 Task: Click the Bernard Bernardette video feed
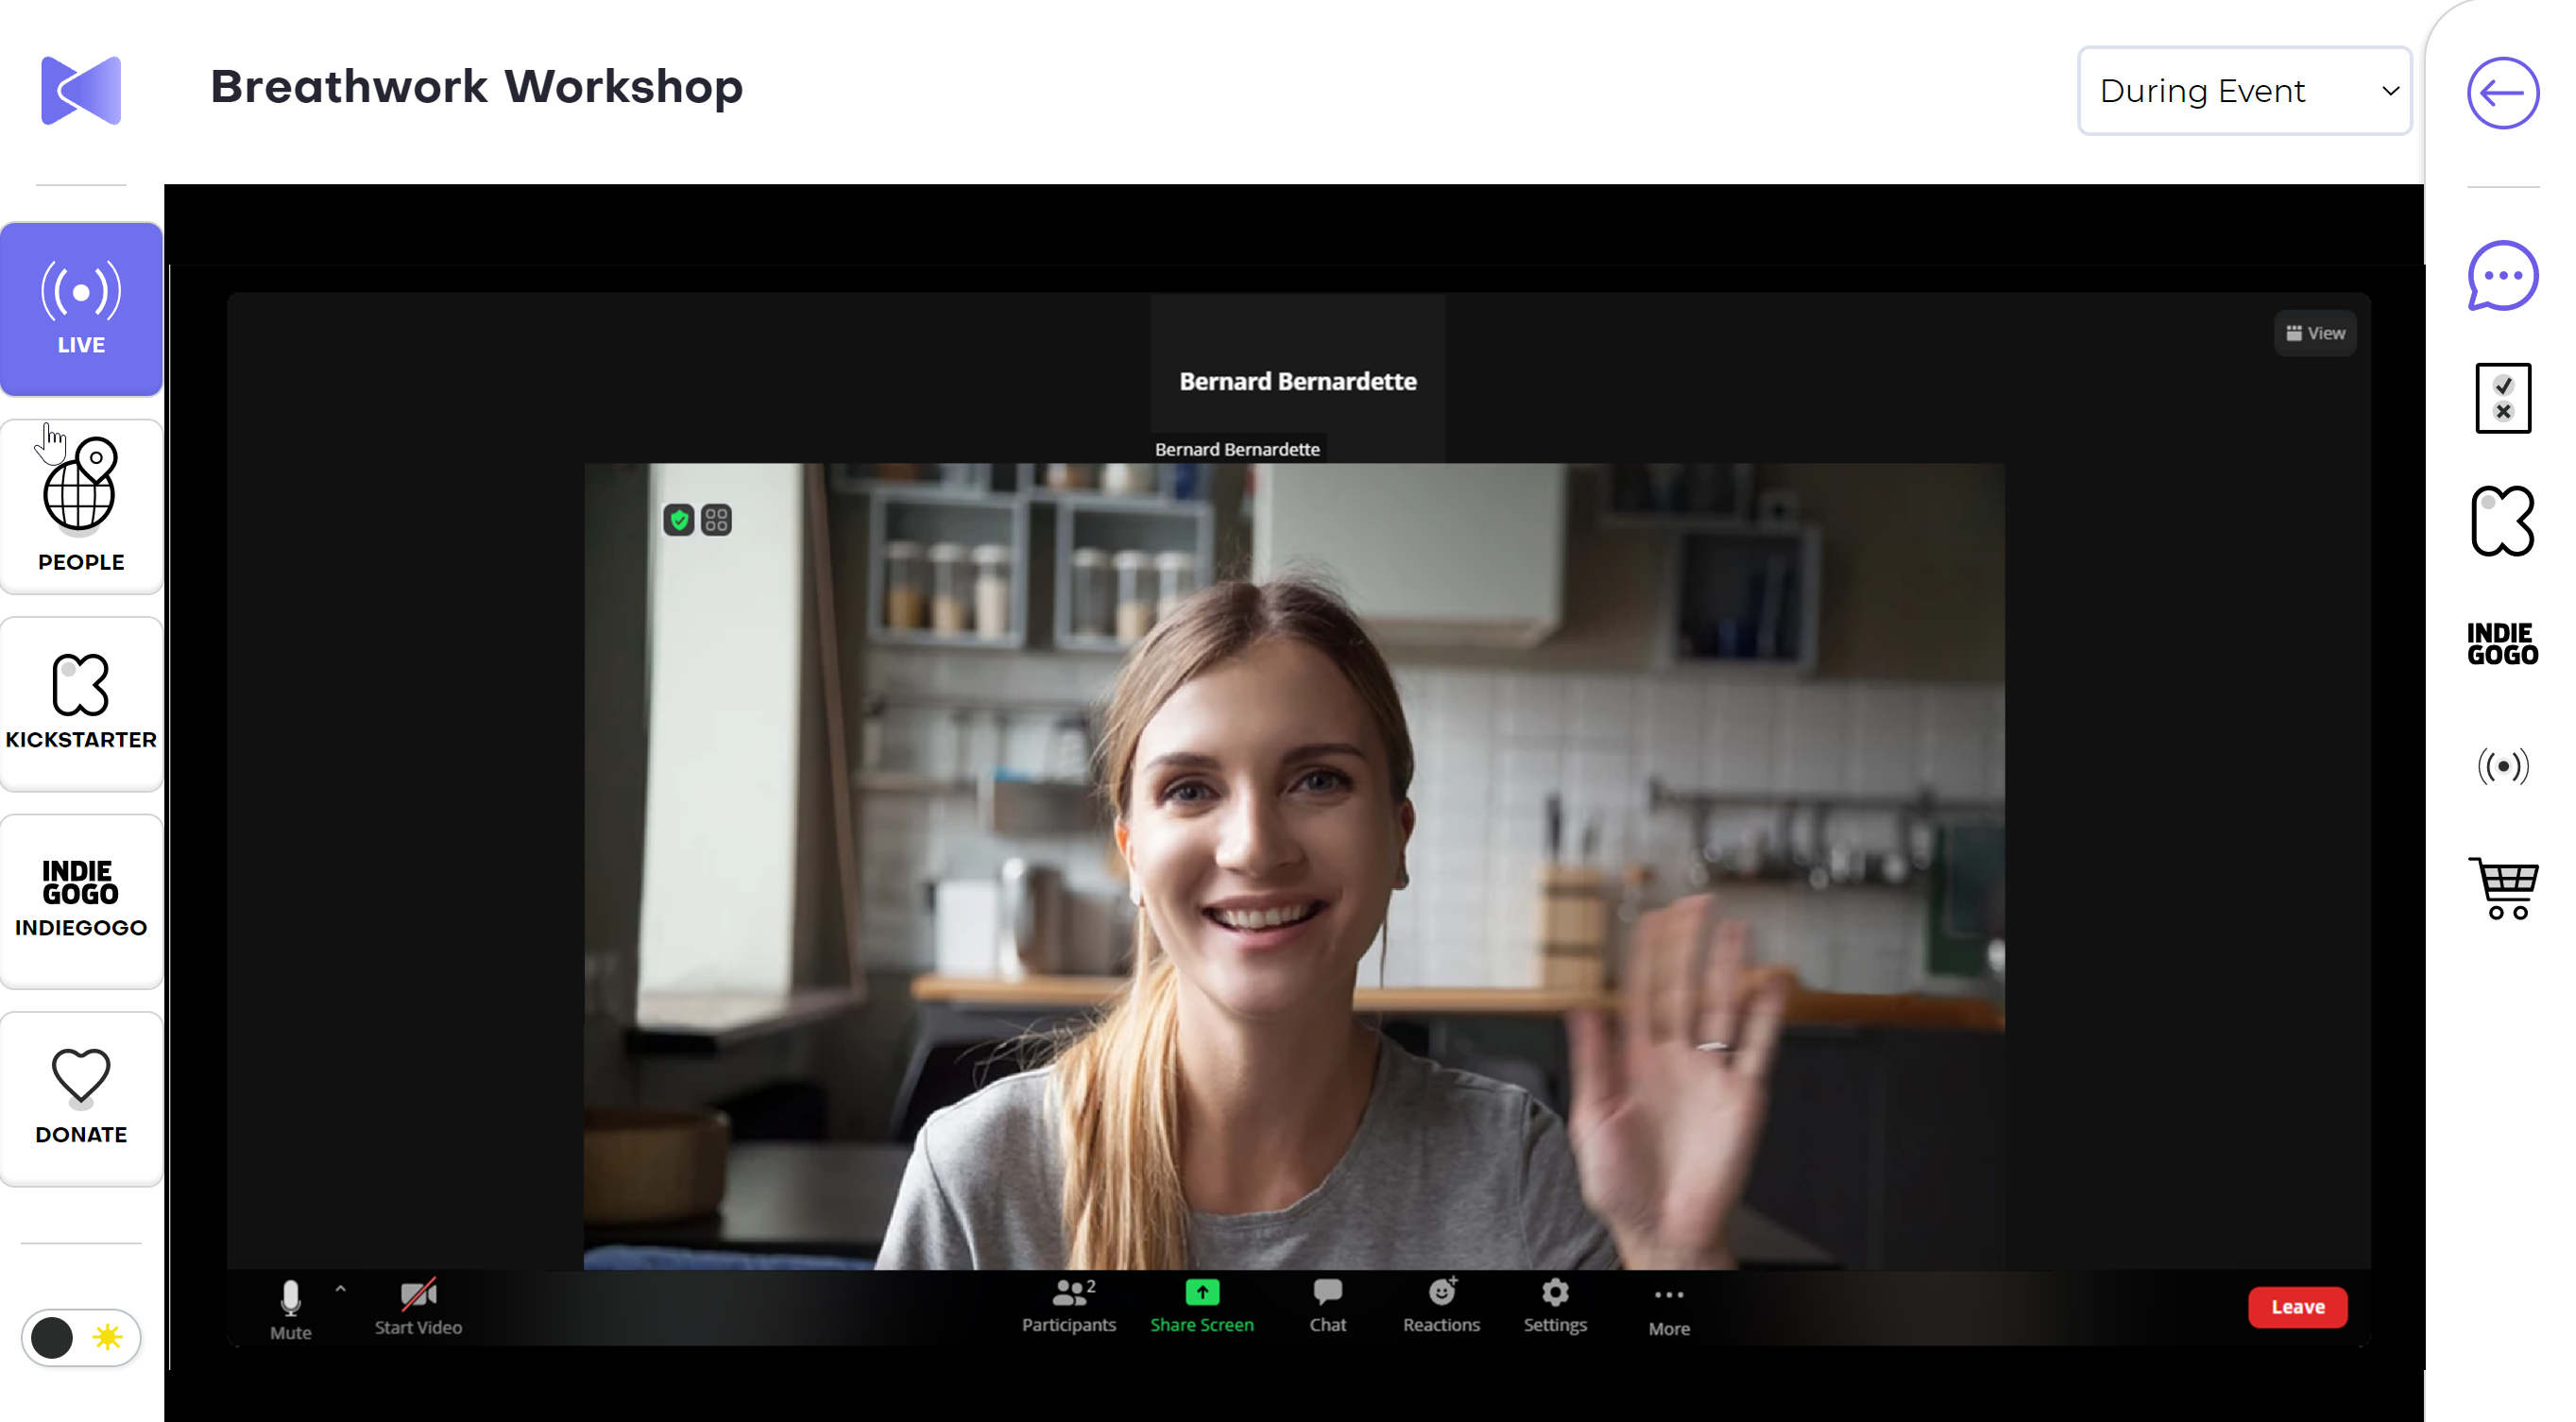point(1293,865)
